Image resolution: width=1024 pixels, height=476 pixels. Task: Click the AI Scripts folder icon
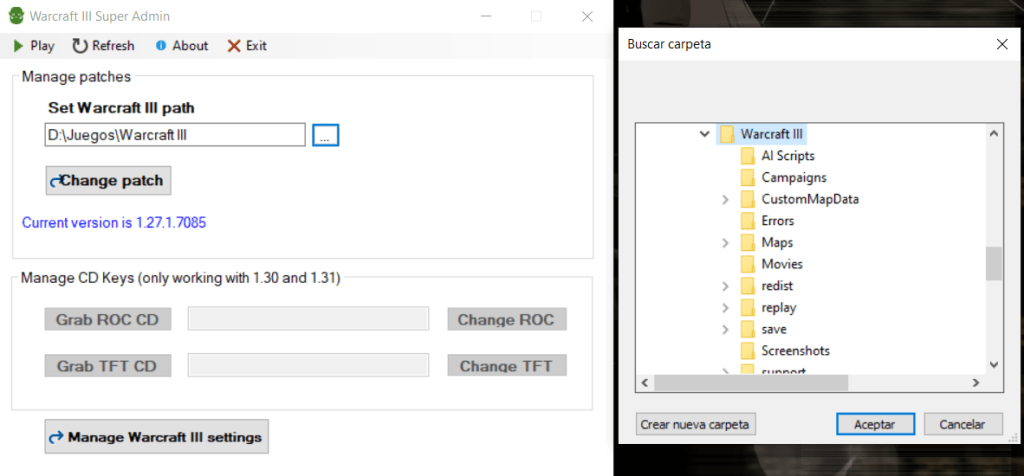[x=748, y=156]
